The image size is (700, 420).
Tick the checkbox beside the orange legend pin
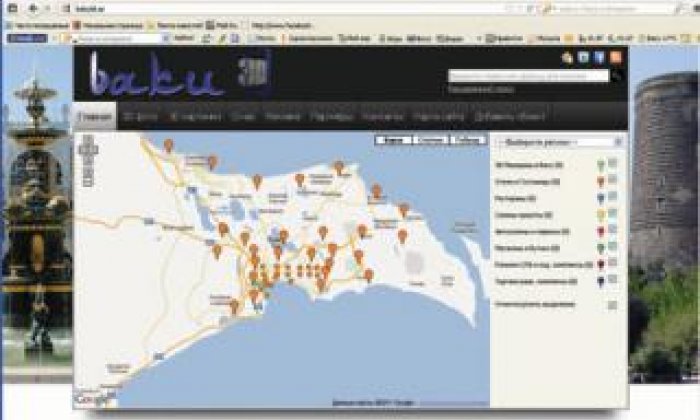pos(613,180)
